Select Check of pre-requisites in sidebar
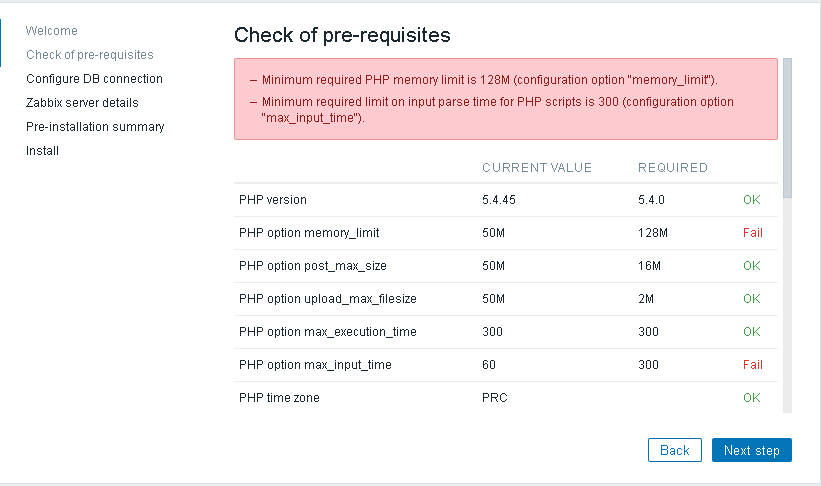The height and width of the screenshot is (486, 821). (x=90, y=55)
